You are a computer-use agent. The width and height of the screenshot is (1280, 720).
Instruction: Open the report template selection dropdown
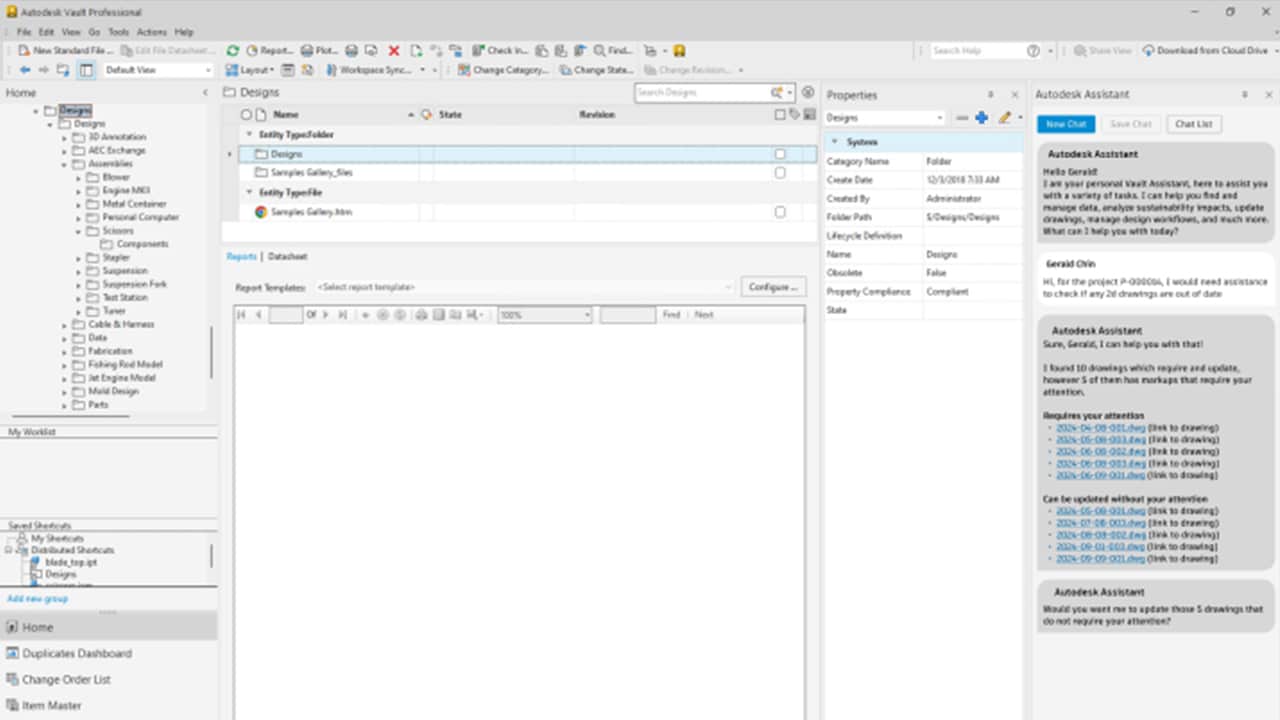[x=524, y=287]
